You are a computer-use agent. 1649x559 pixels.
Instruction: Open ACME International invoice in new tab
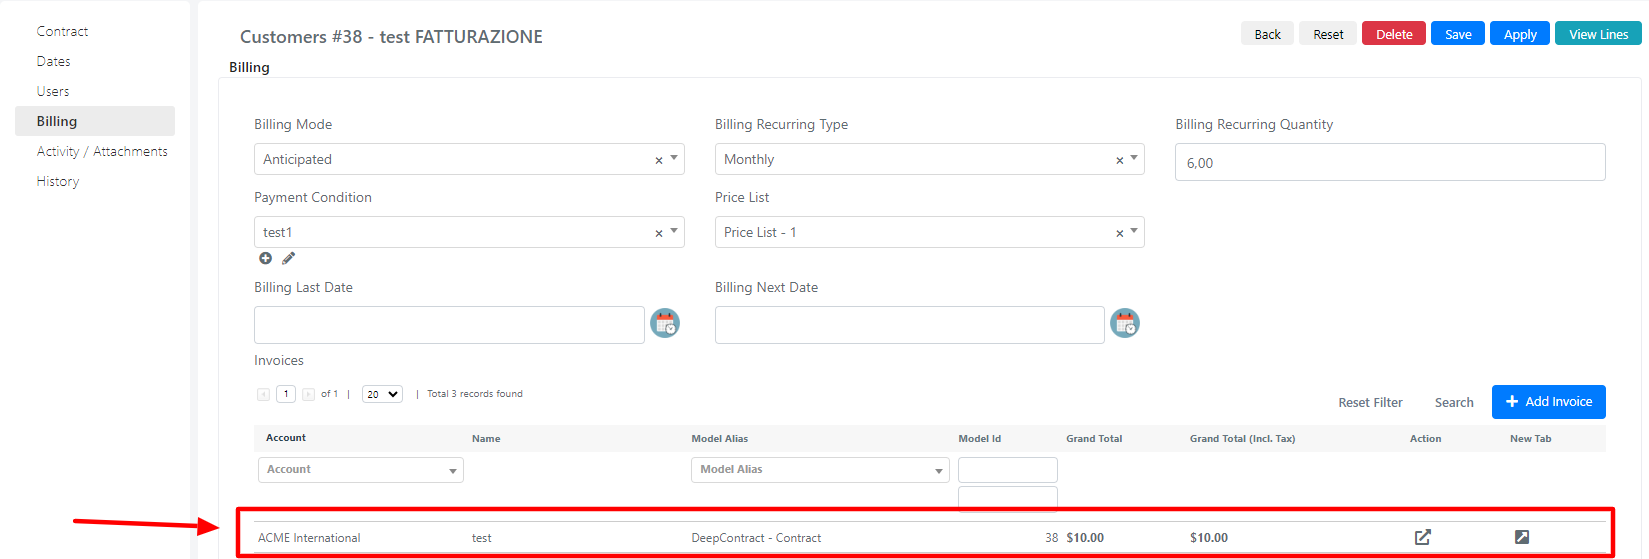[x=1522, y=537]
